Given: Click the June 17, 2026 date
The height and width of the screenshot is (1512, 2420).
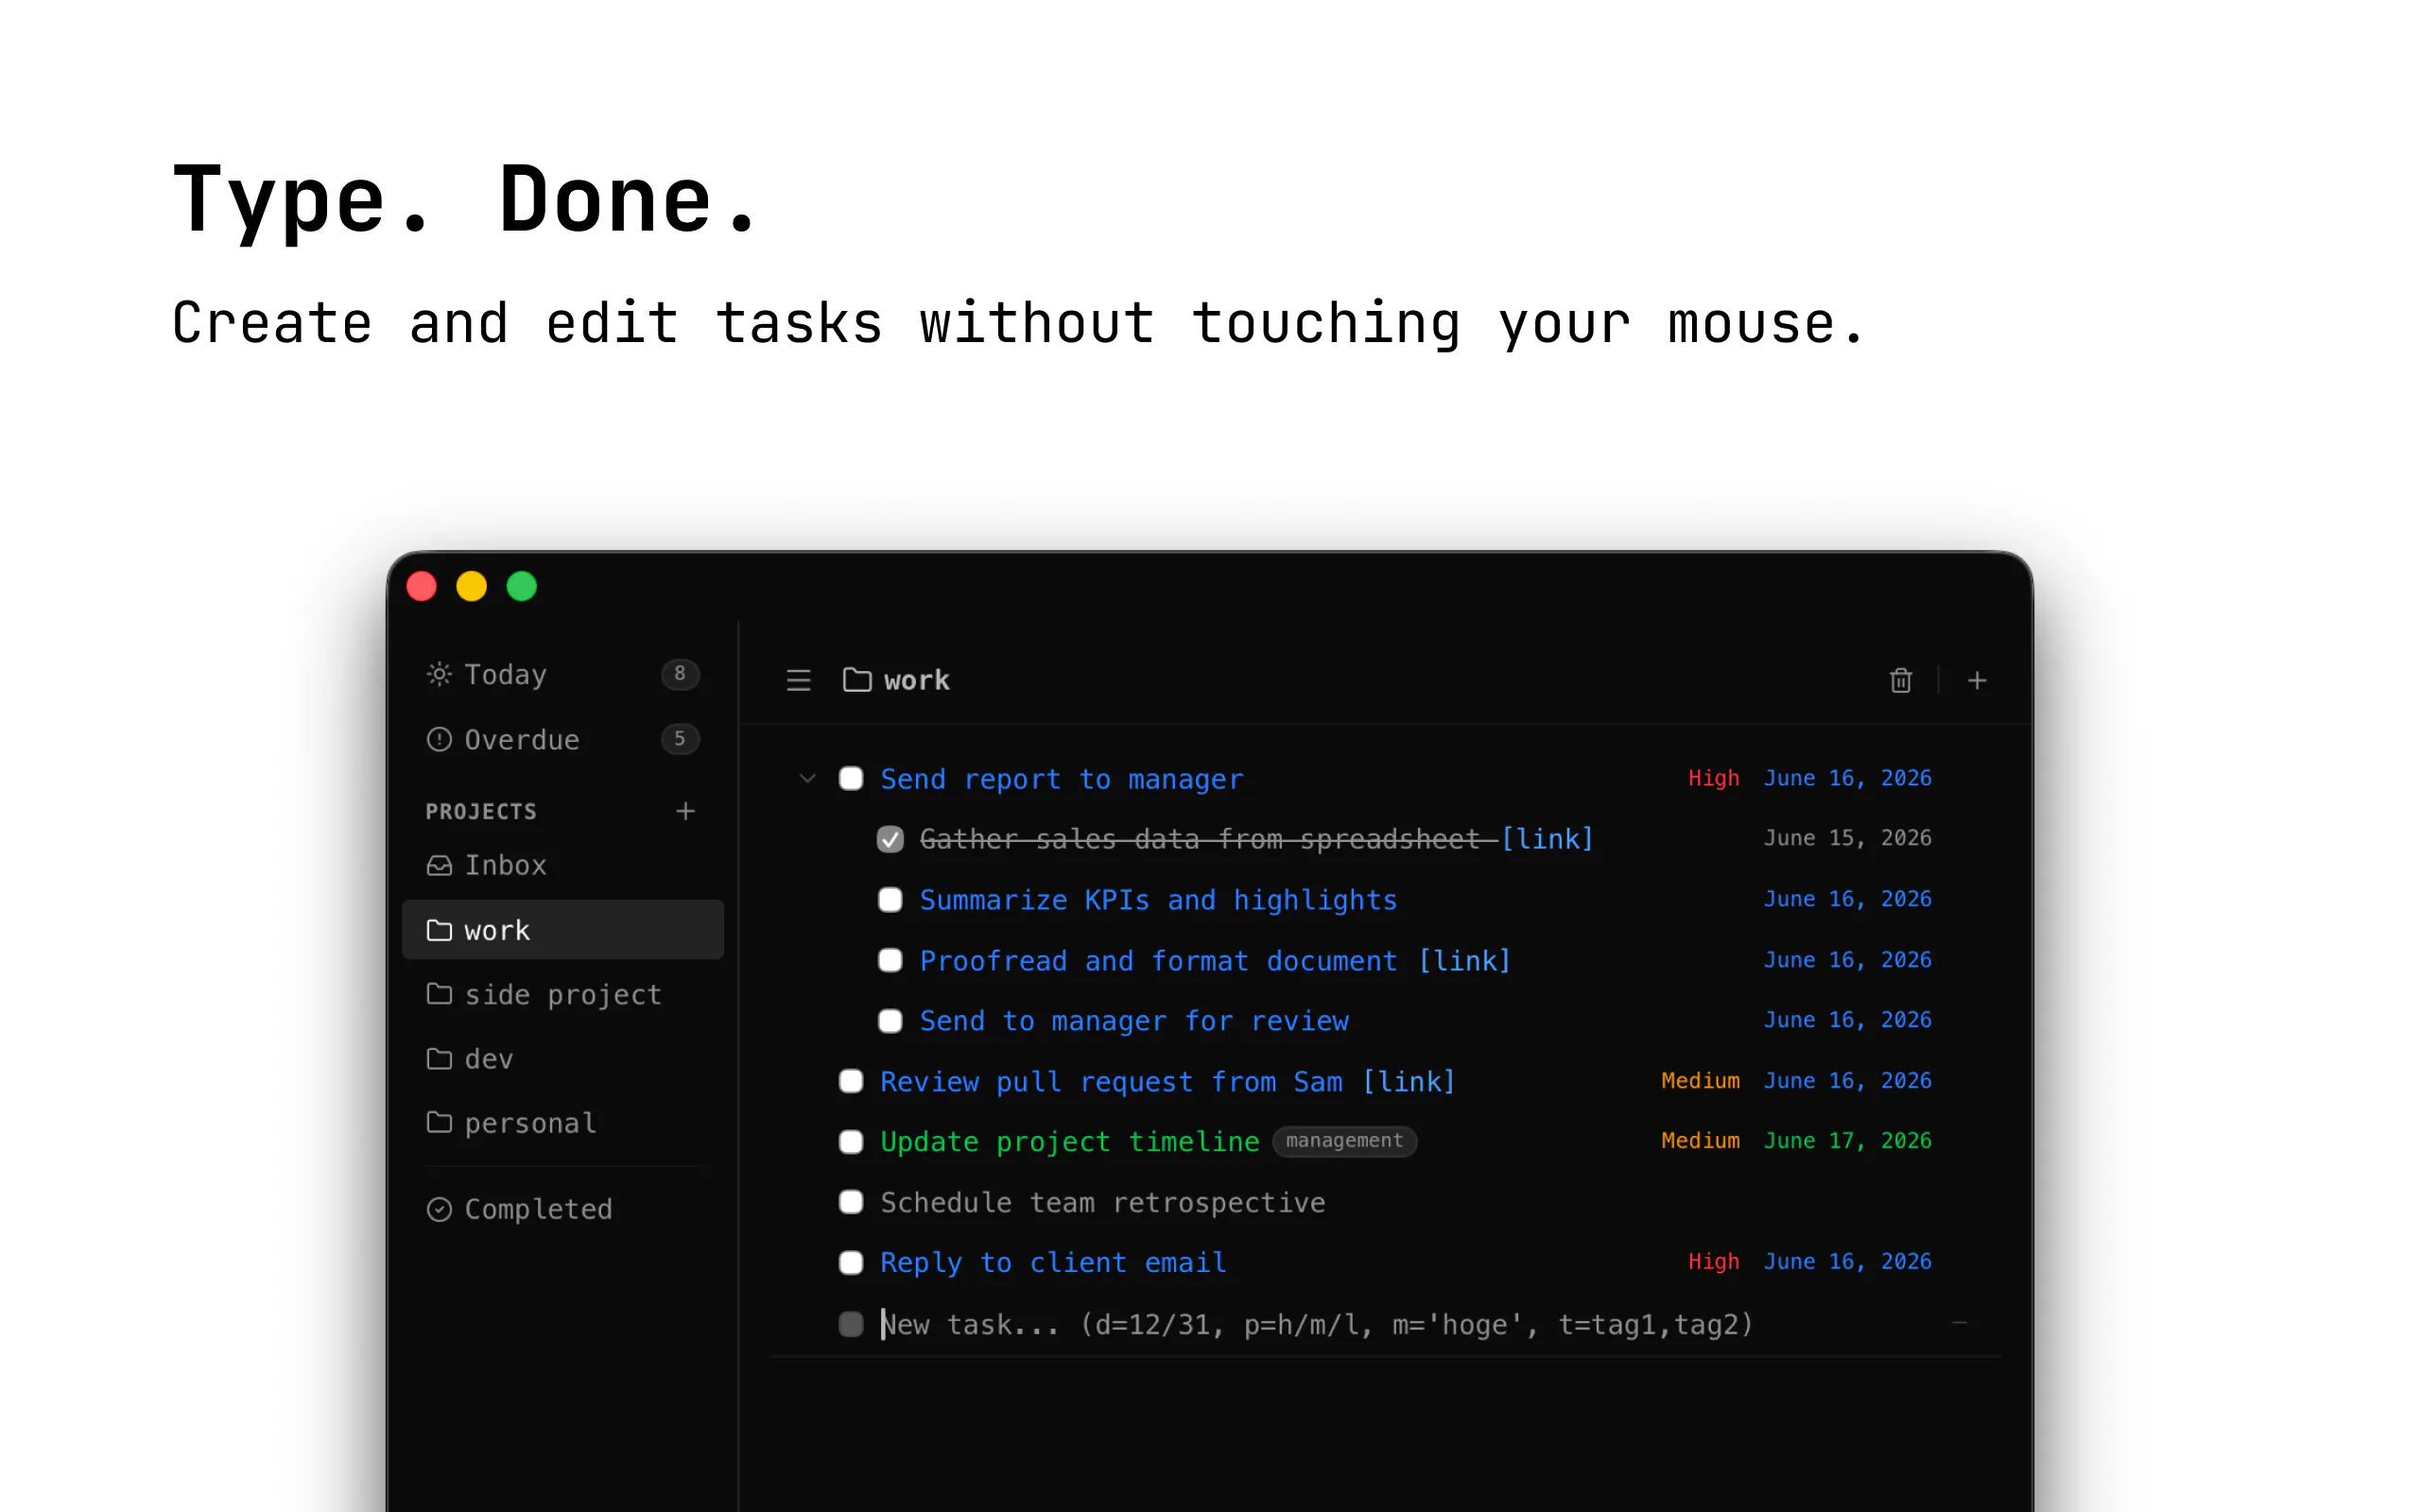Looking at the screenshot, I should 1847,1141.
